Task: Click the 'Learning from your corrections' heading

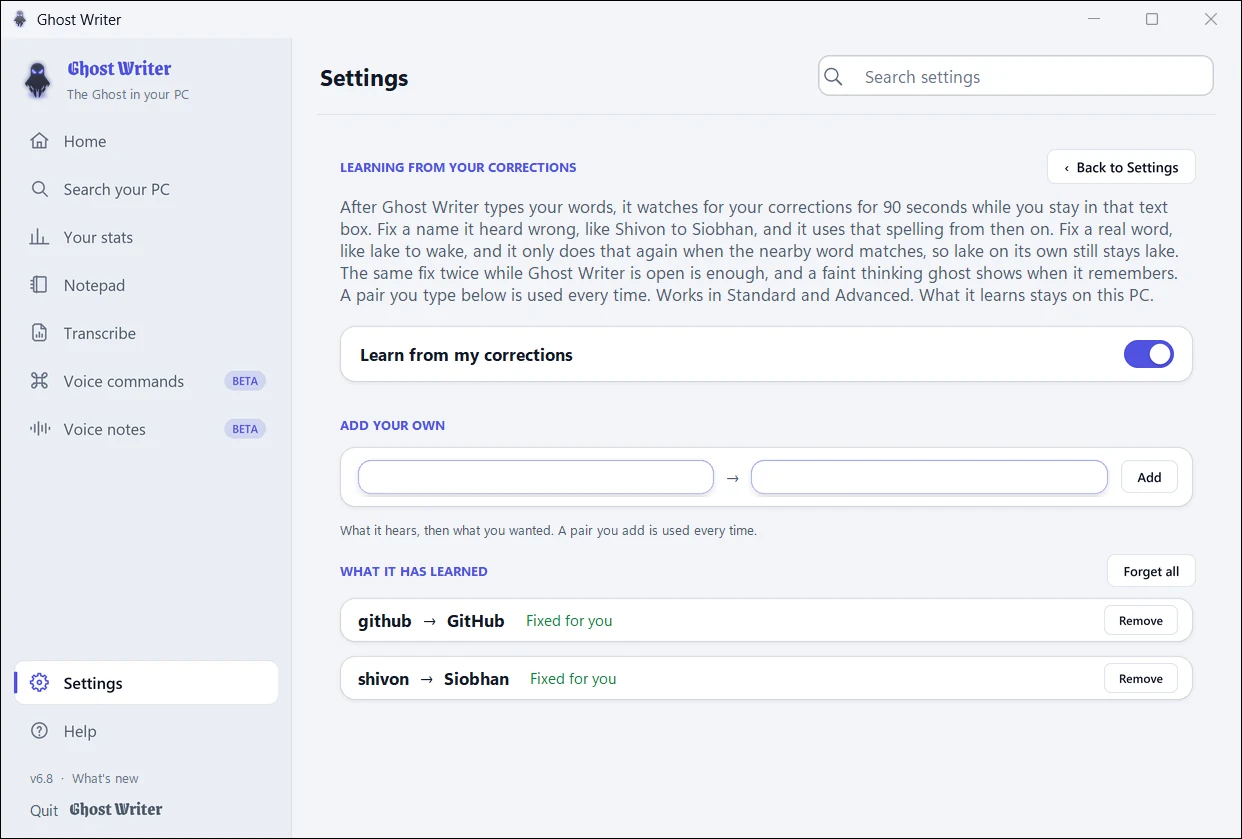Action: pyautogui.click(x=458, y=167)
